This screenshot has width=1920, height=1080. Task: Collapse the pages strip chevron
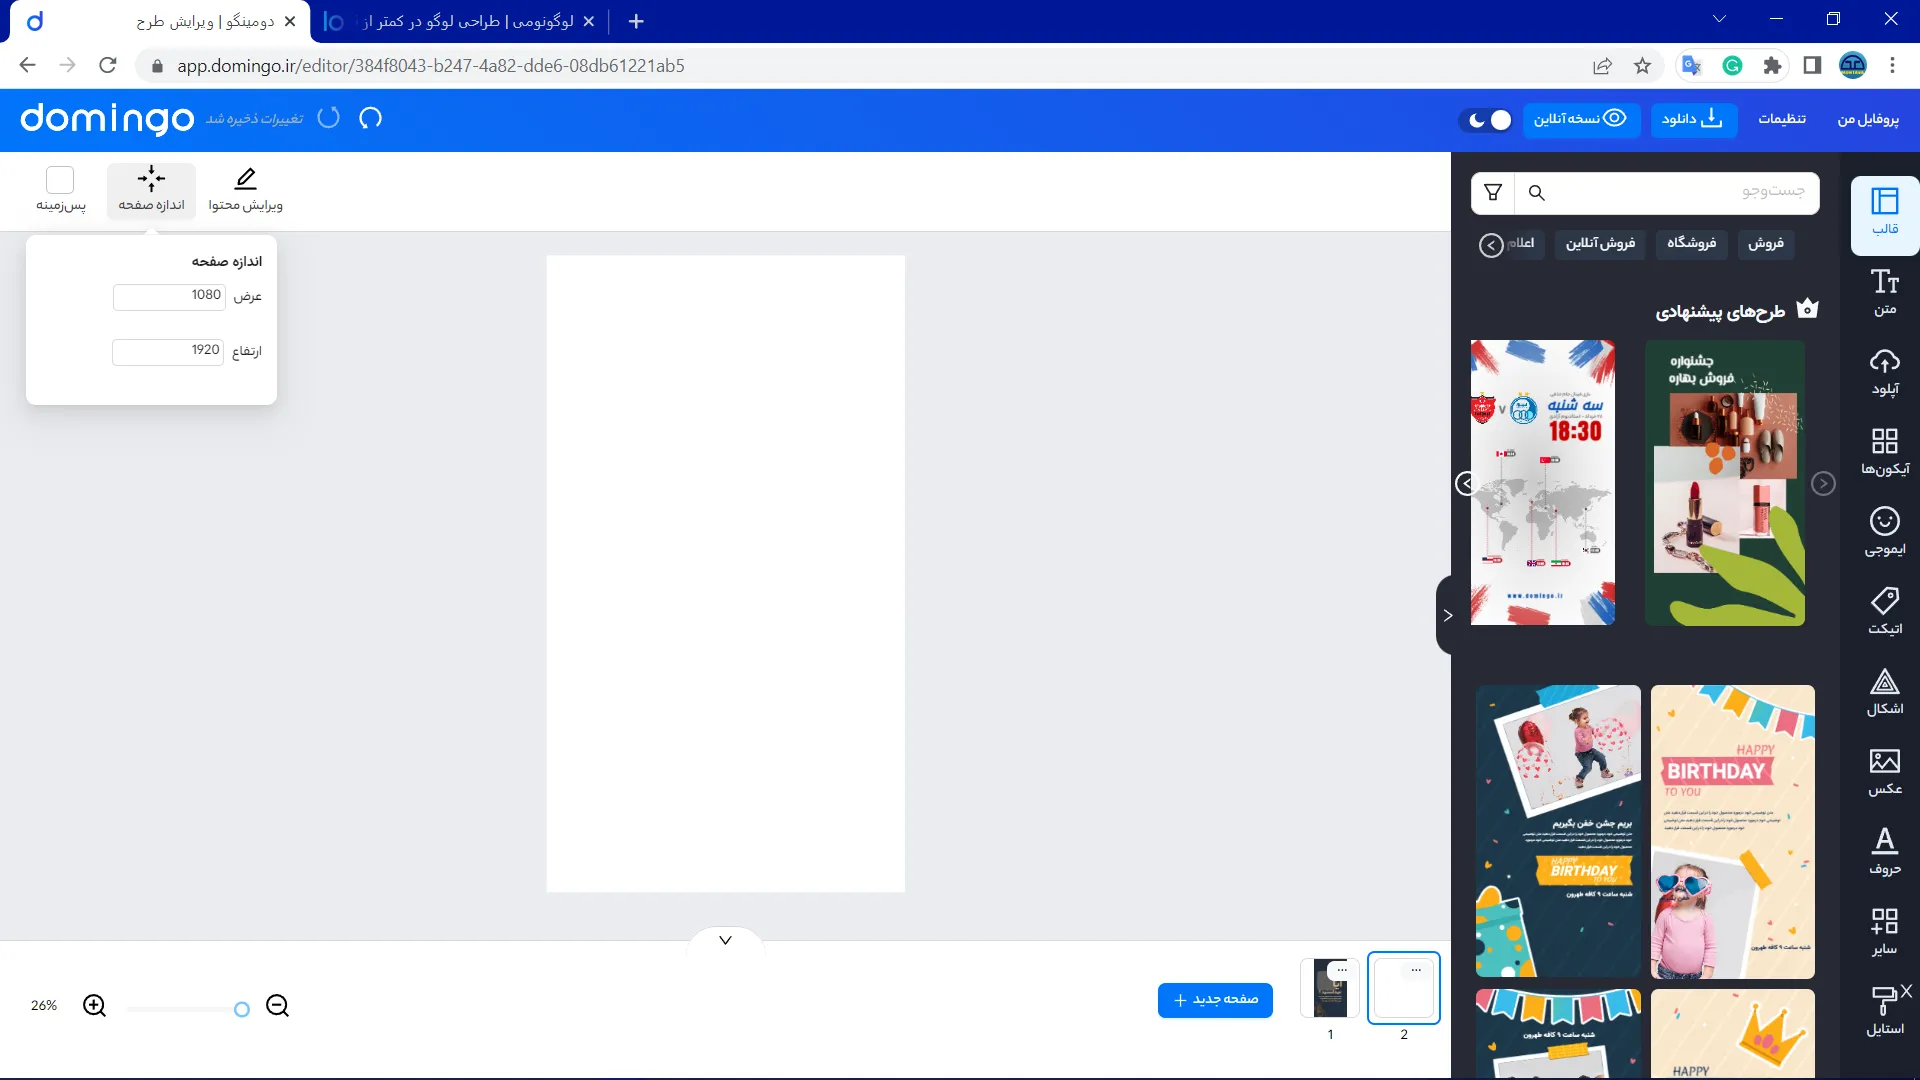pos(725,940)
